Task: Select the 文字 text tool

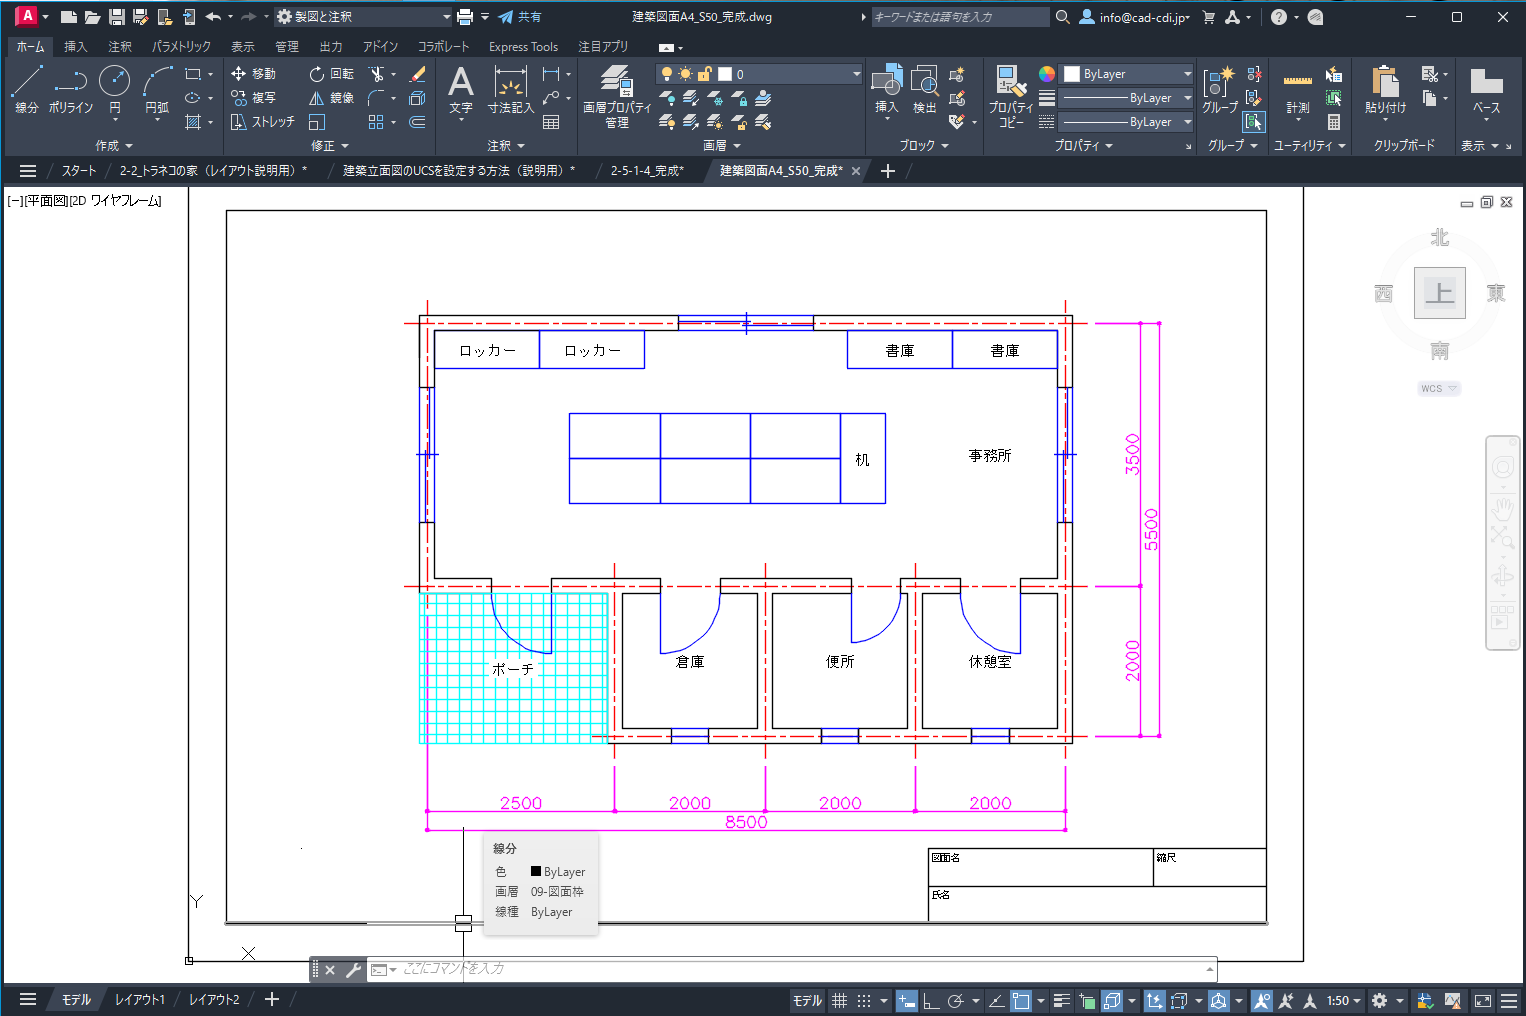Action: click(461, 90)
